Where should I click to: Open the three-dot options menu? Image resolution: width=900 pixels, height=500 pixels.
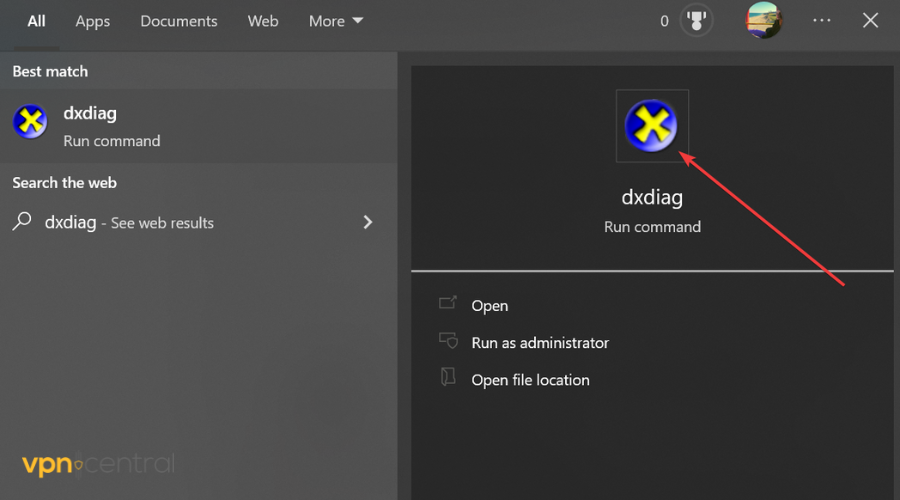click(x=822, y=21)
